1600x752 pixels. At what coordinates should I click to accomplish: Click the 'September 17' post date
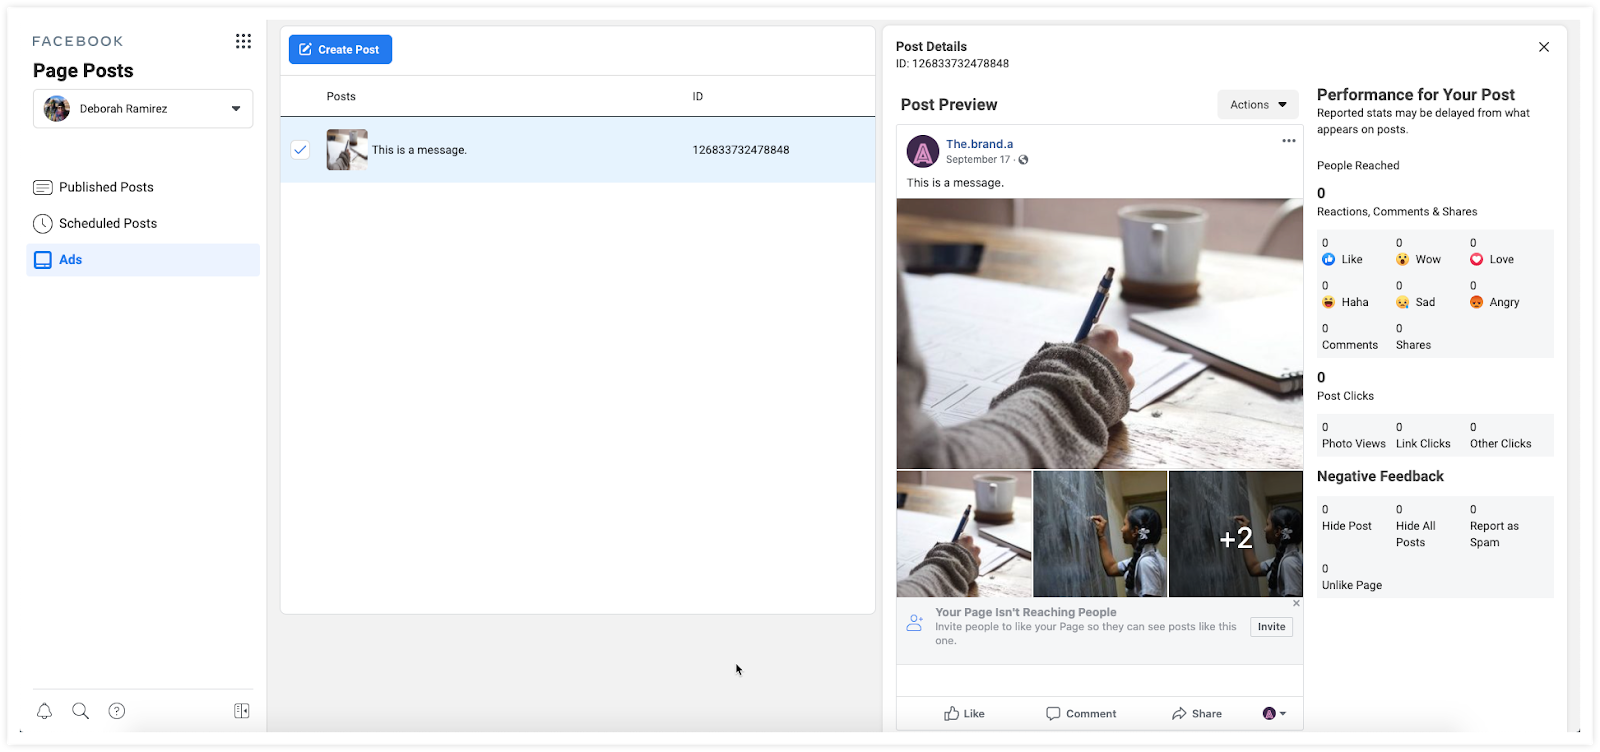(x=978, y=160)
